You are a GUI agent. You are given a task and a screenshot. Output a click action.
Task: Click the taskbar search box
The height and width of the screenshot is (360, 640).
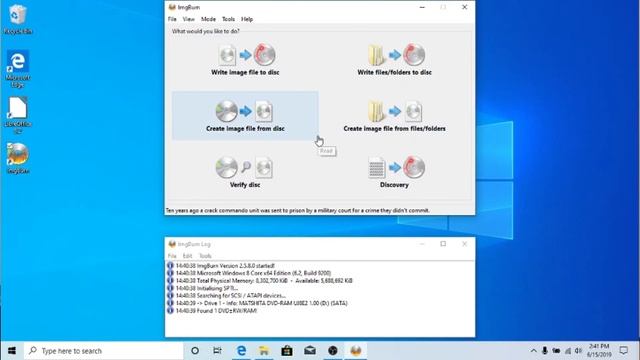(x=104, y=351)
